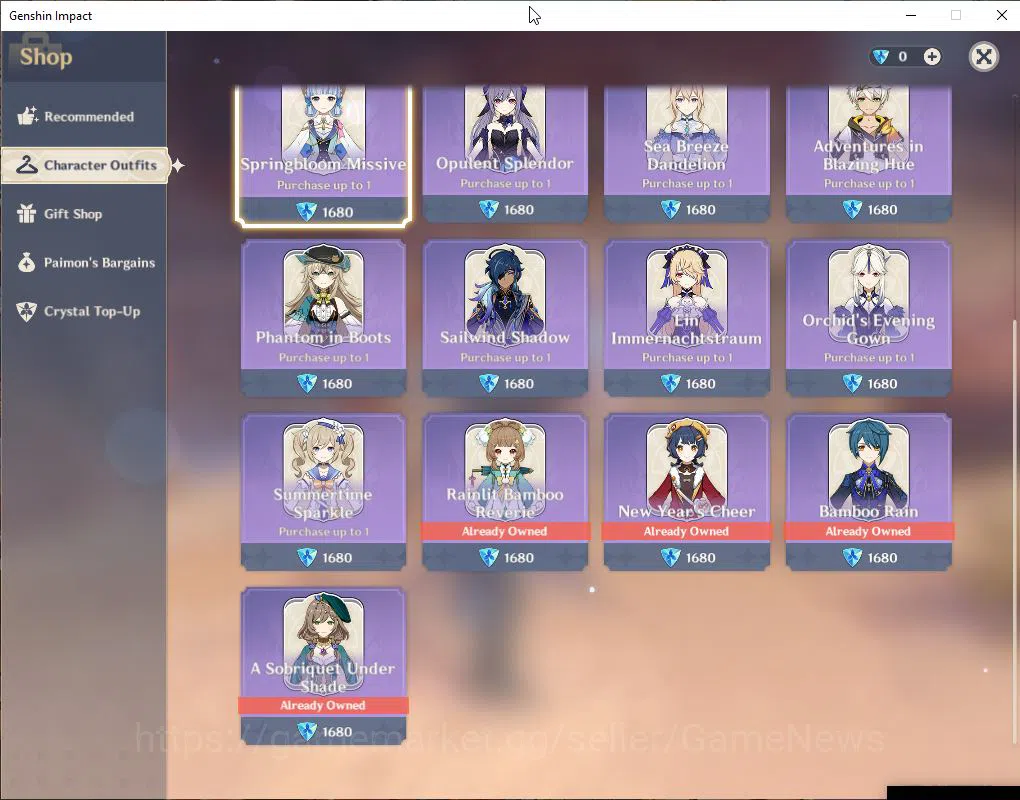Open the Recommended shop section

click(x=83, y=116)
